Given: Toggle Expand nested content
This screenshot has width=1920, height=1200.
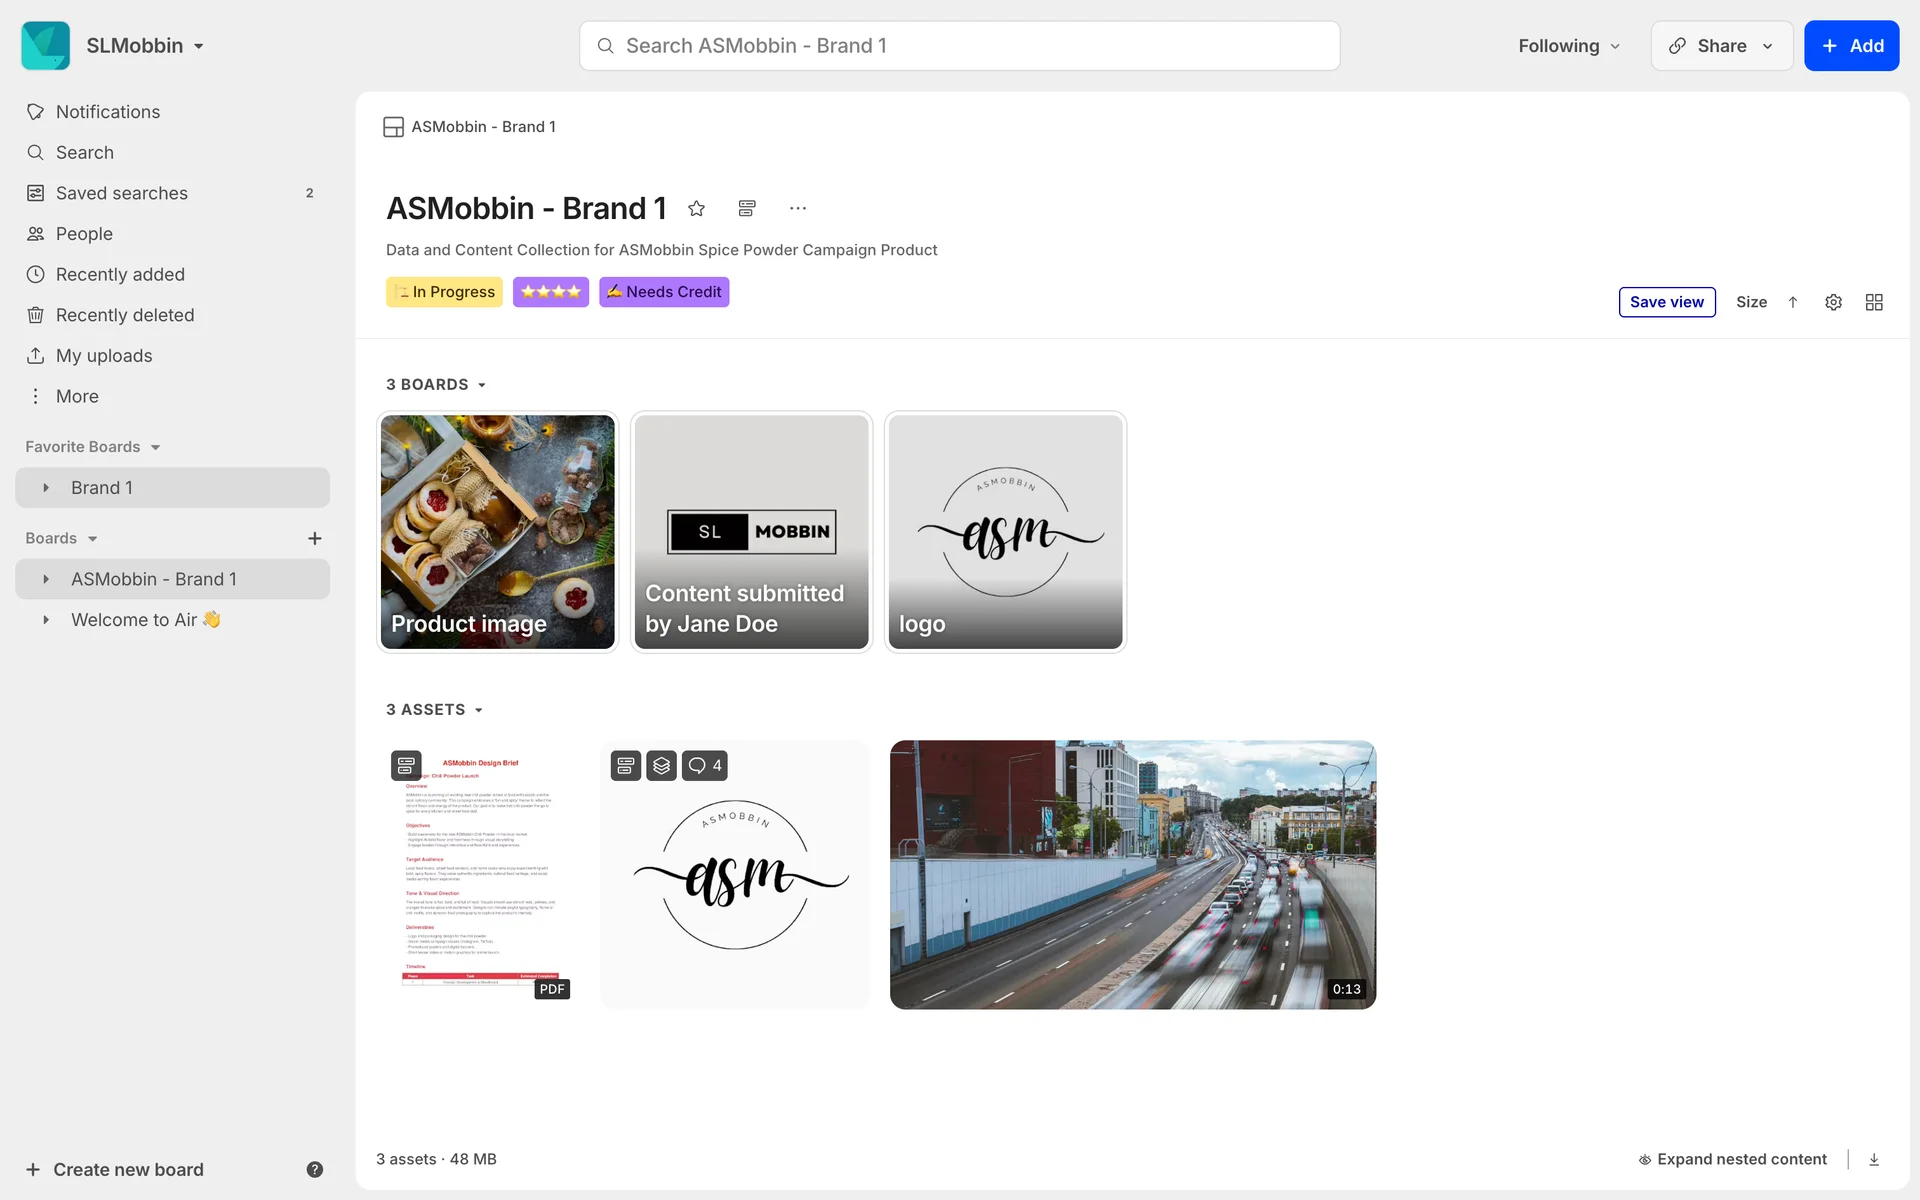Looking at the screenshot, I should coord(1732,1159).
